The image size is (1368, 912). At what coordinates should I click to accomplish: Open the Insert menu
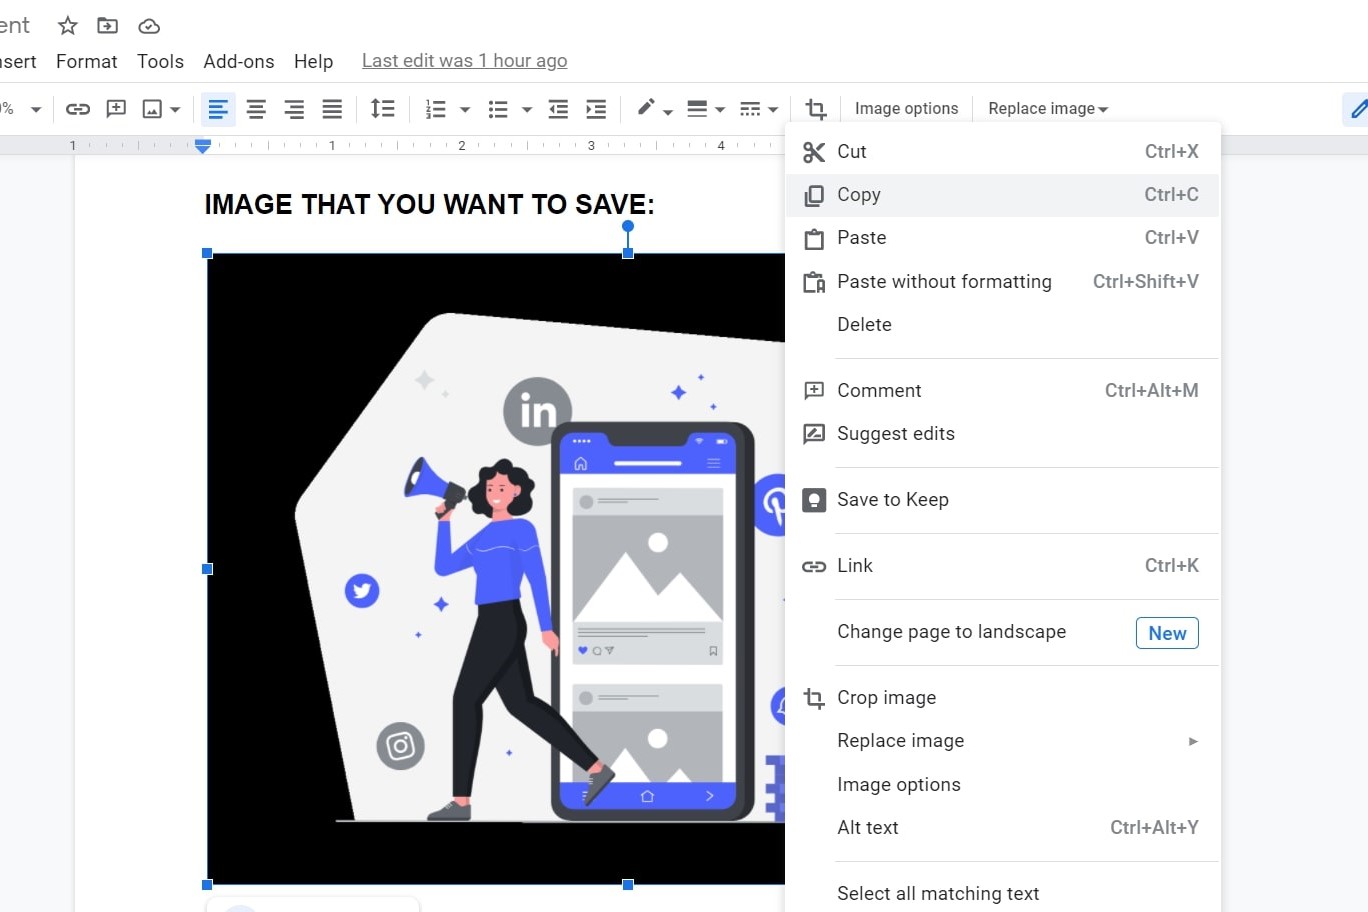click(x=18, y=61)
